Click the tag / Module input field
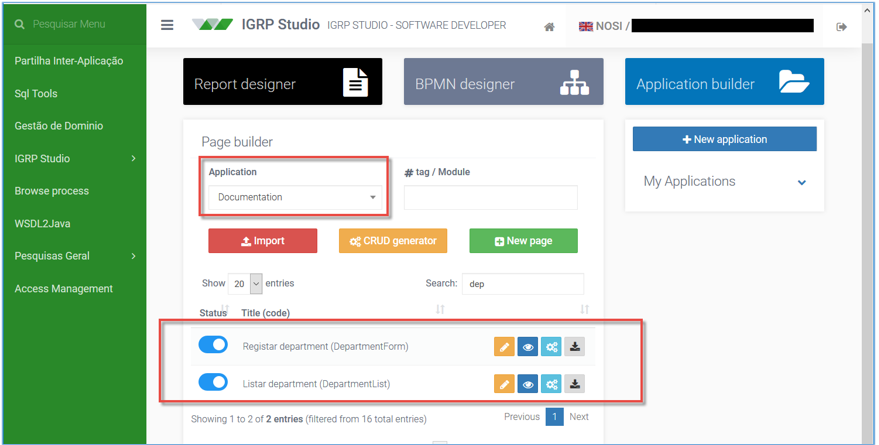Image resolution: width=879 pixels, height=445 pixels. coord(491,198)
